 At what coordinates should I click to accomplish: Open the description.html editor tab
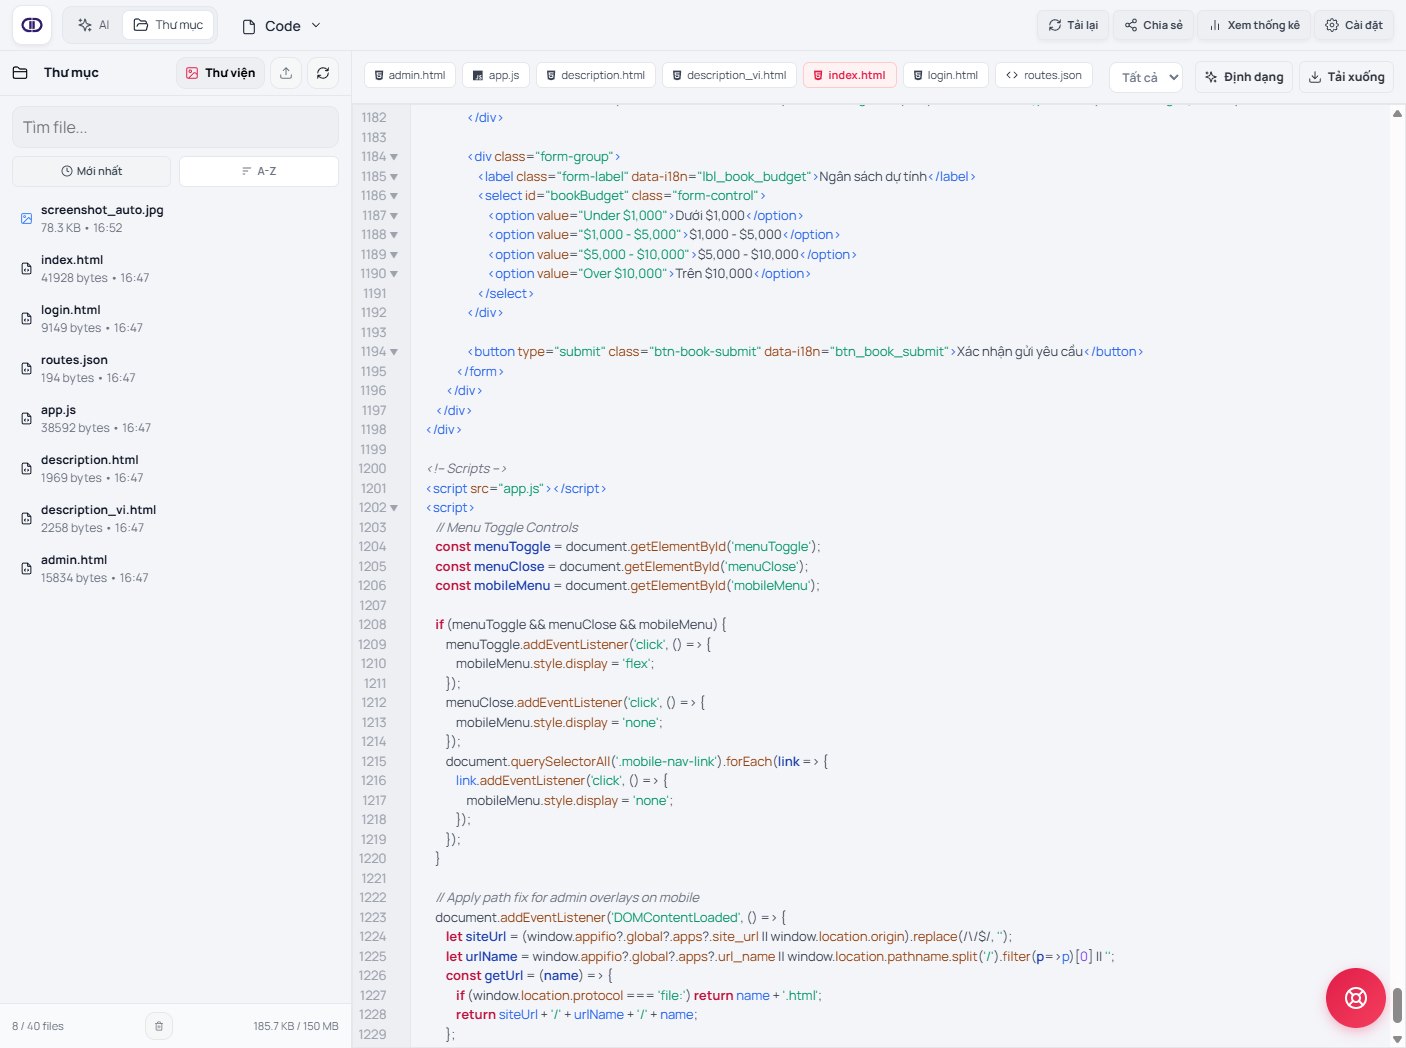tap(595, 75)
